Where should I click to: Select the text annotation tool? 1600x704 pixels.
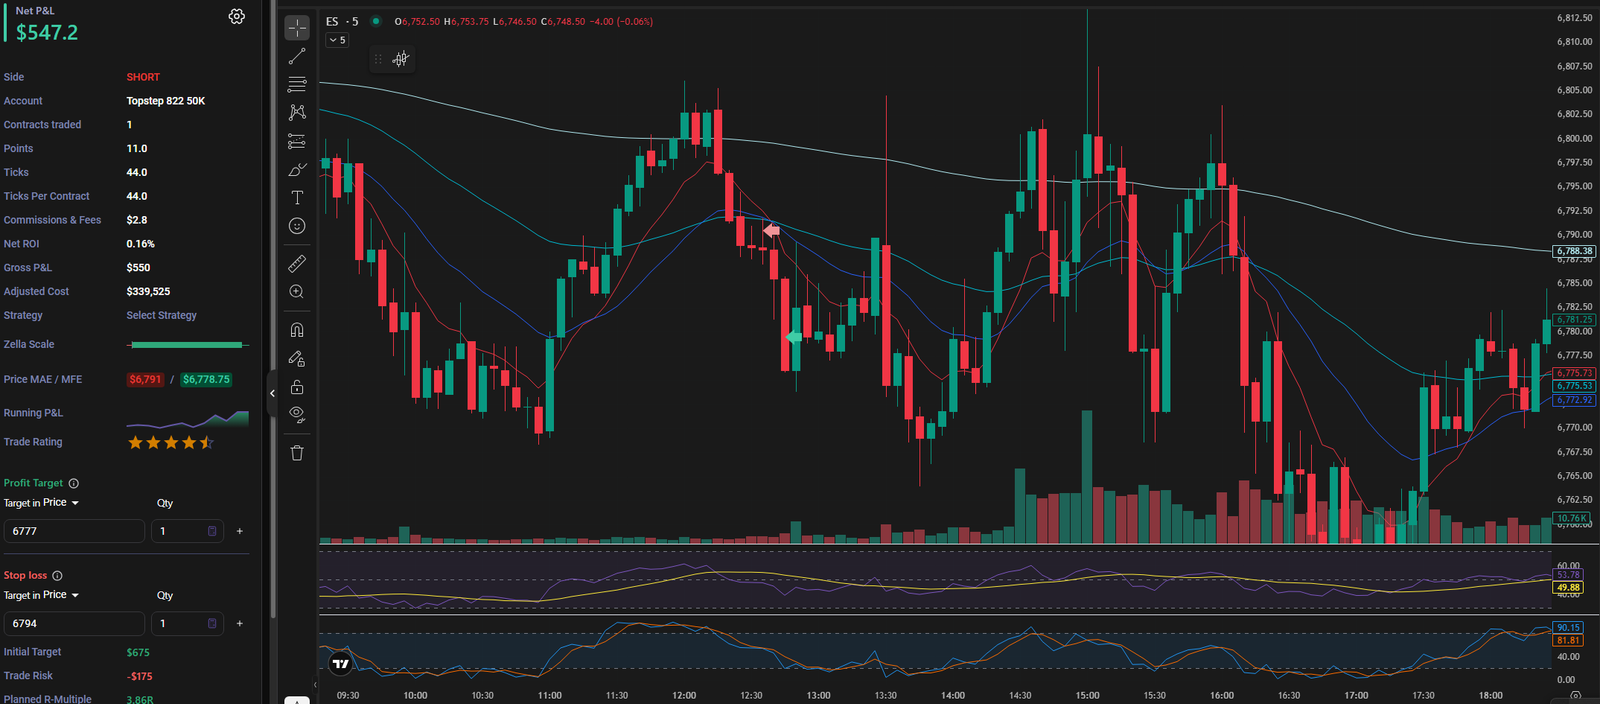point(297,198)
